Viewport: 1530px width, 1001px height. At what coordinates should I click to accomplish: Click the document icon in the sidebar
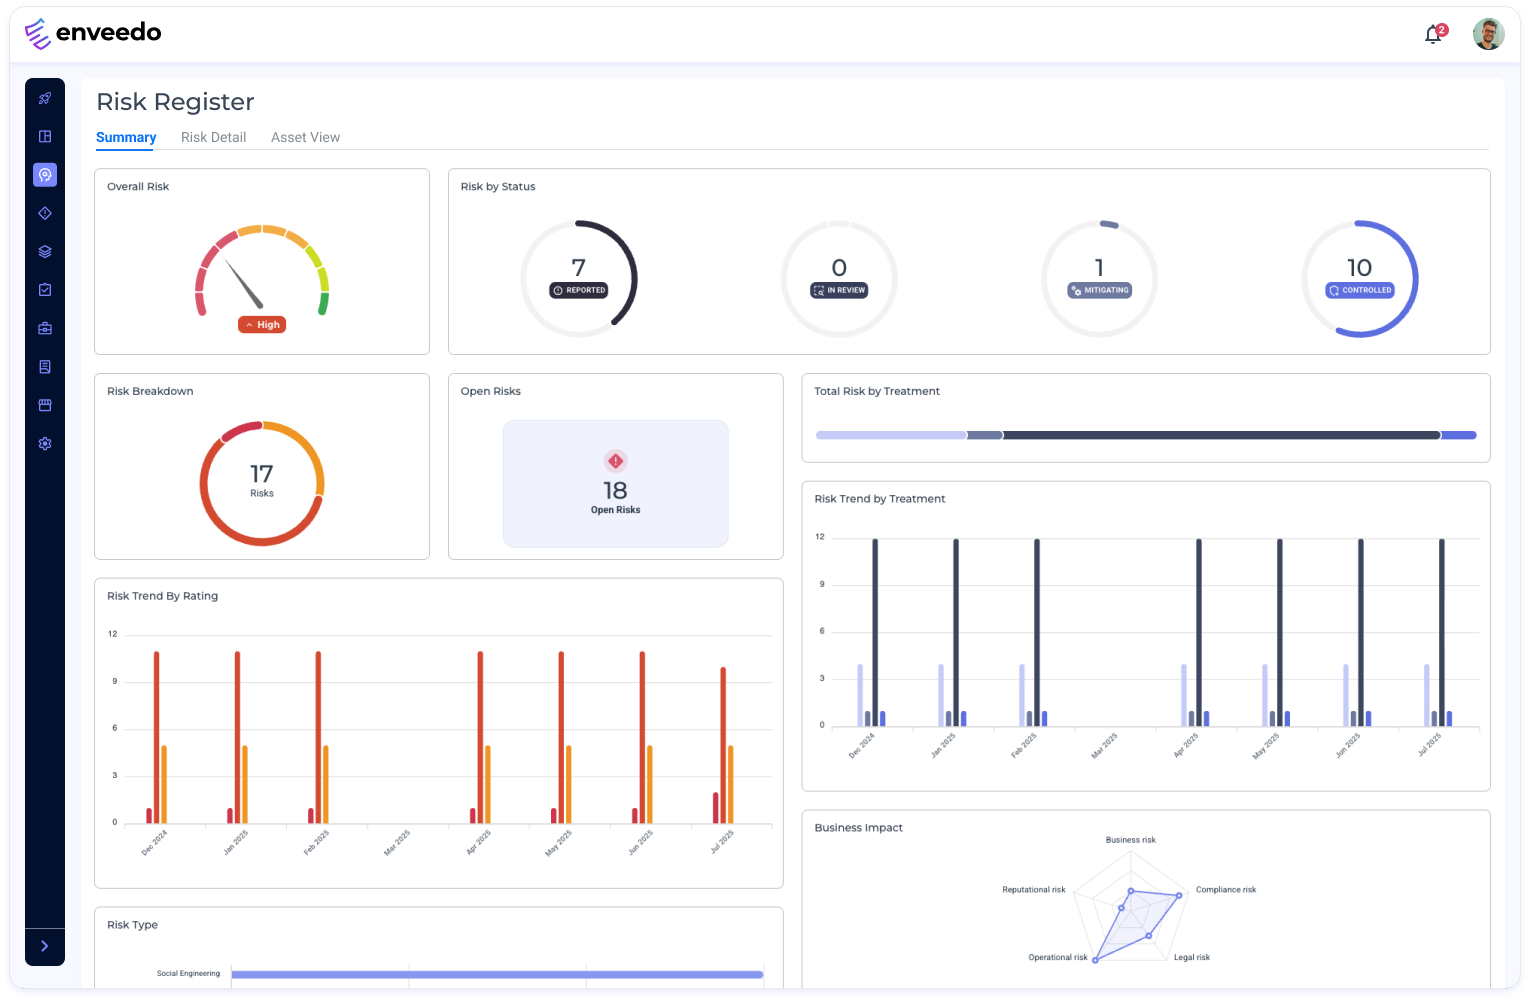45,367
